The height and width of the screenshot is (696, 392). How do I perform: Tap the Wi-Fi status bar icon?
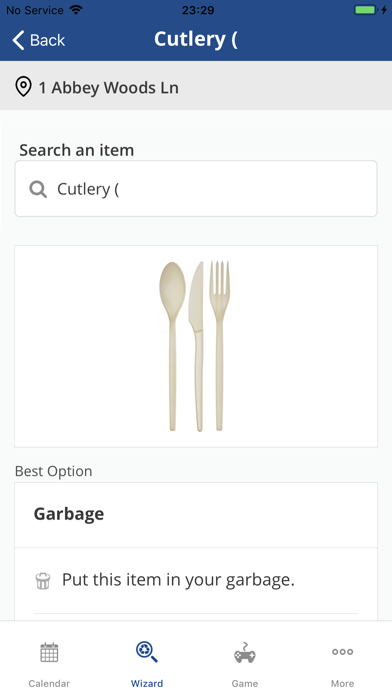point(76,10)
